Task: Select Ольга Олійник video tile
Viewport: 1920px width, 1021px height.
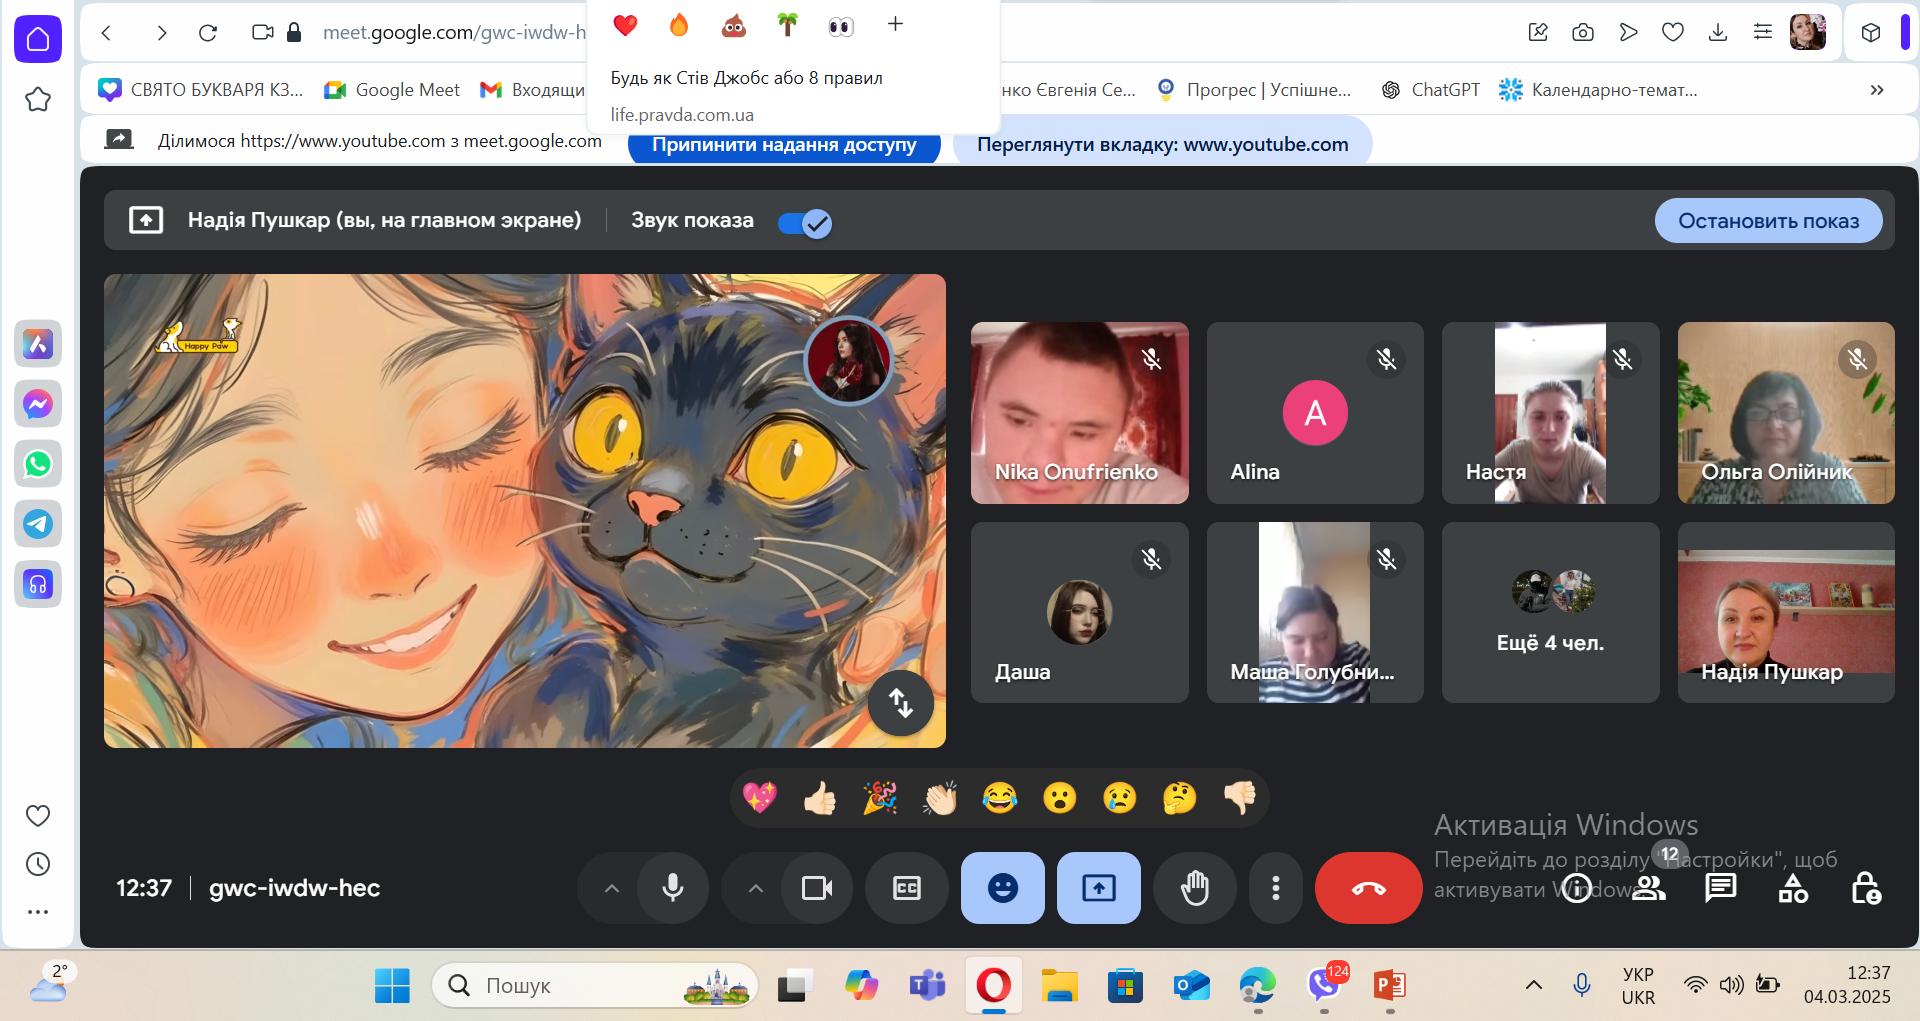Action: (1786, 413)
